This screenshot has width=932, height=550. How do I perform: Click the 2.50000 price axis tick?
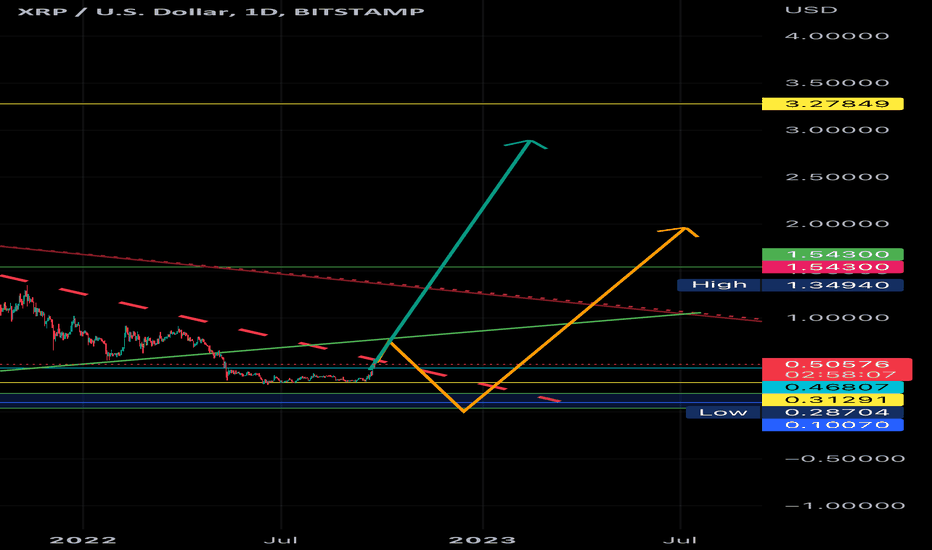point(837,177)
